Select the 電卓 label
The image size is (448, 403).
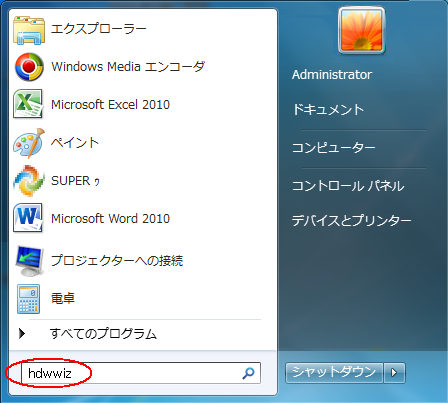coord(63,298)
